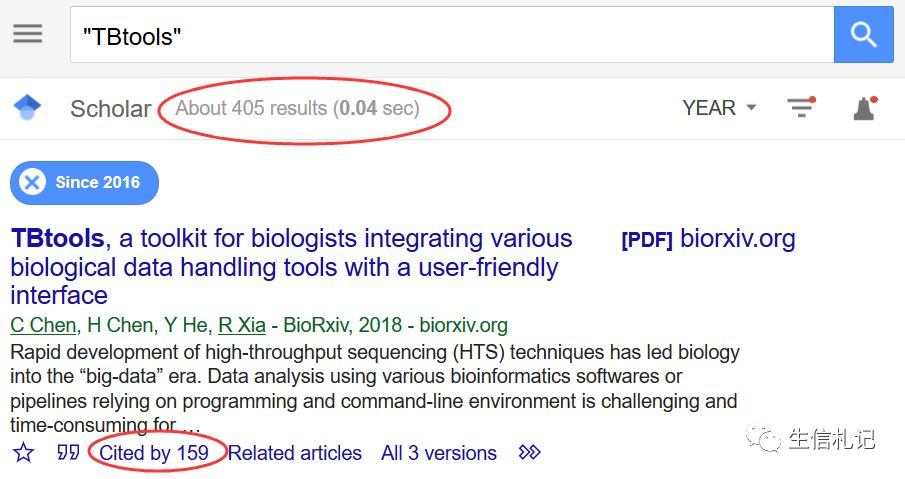Click the blue search magnifier button
Screen dimensions: 905x479
pyautogui.click(x=863, y=35)
